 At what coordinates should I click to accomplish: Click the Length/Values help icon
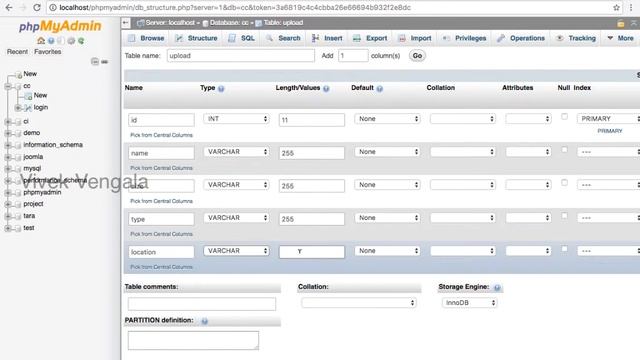point(326,89)
